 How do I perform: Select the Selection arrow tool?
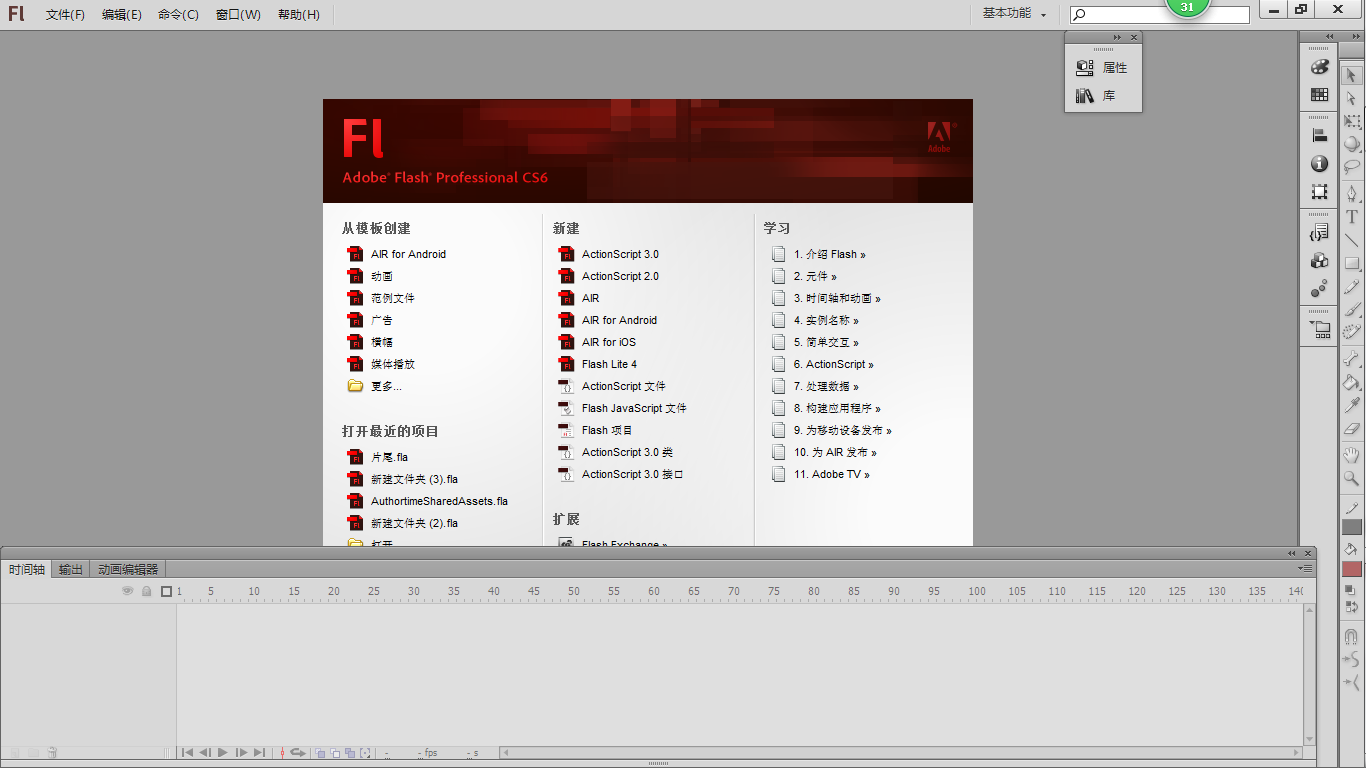tap(1351, 75)
